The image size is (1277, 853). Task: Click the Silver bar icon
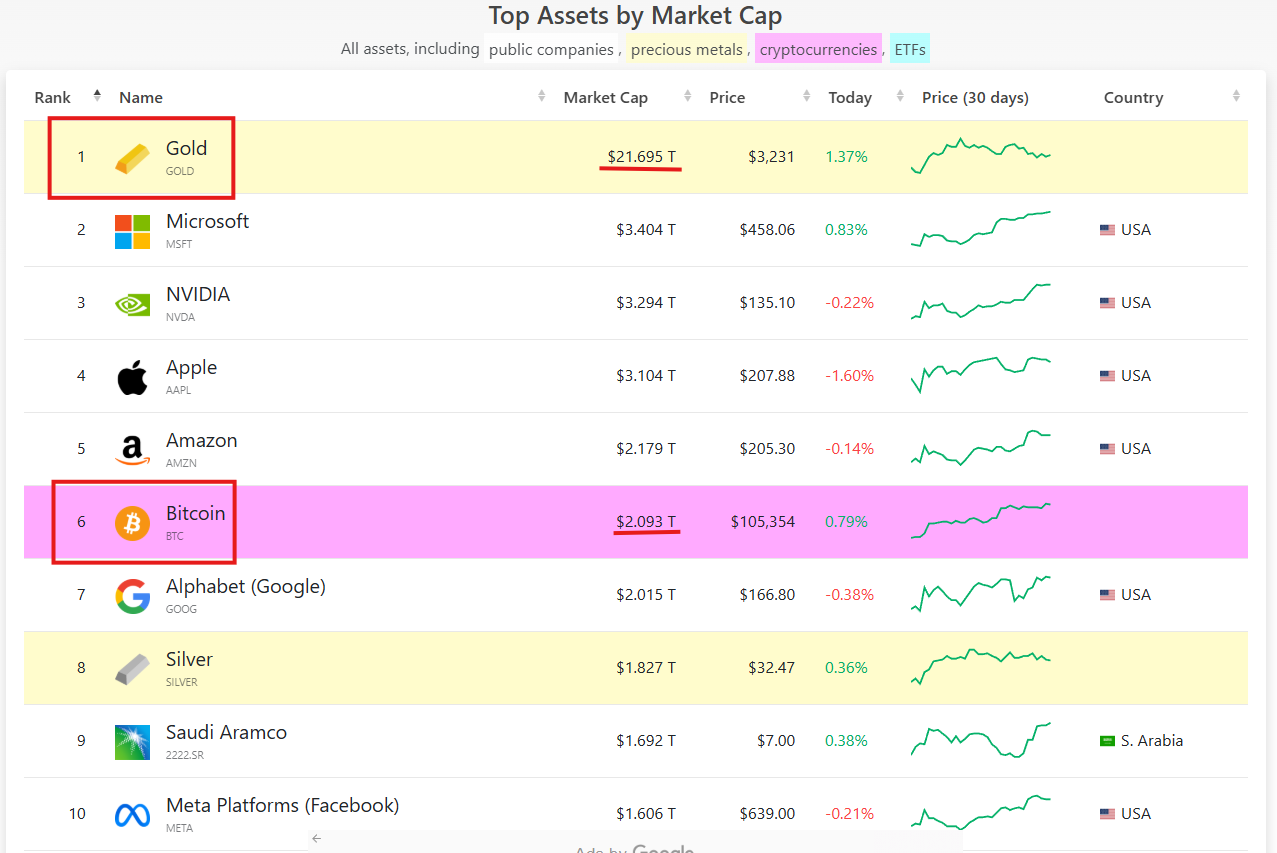[132, 669]
